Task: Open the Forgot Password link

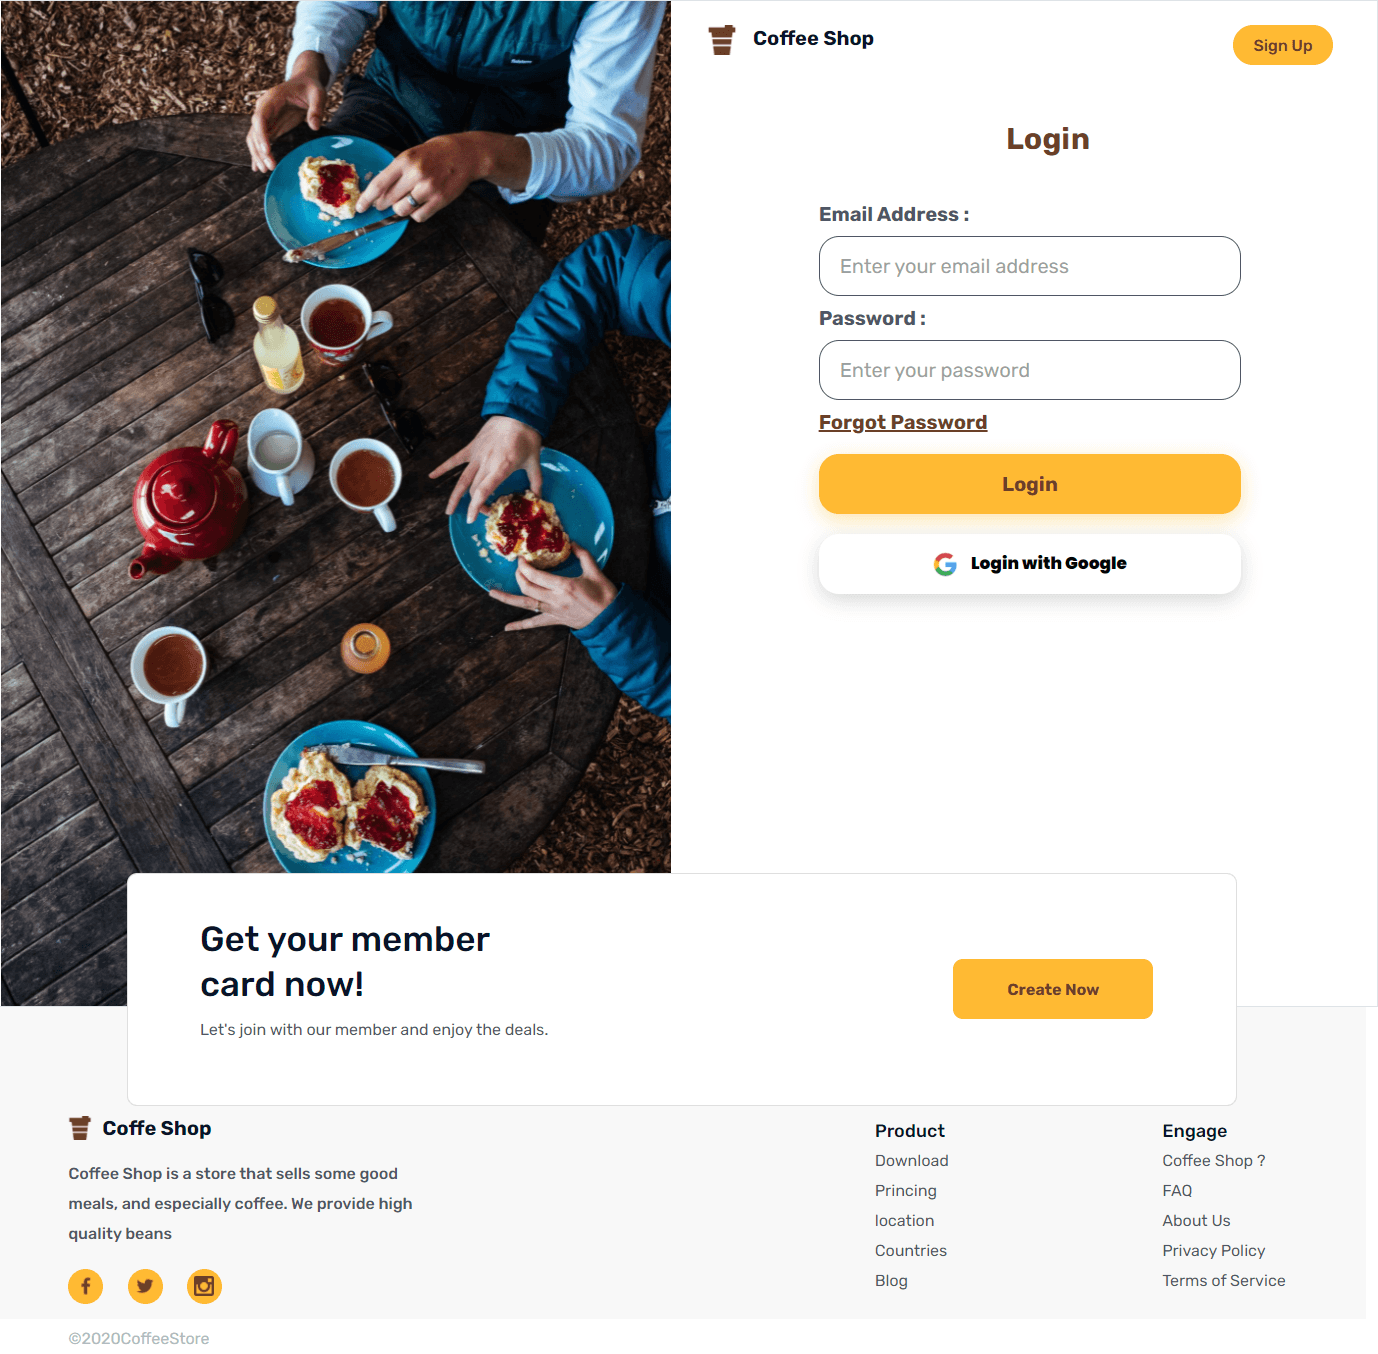Action: [x=903, y=422]
